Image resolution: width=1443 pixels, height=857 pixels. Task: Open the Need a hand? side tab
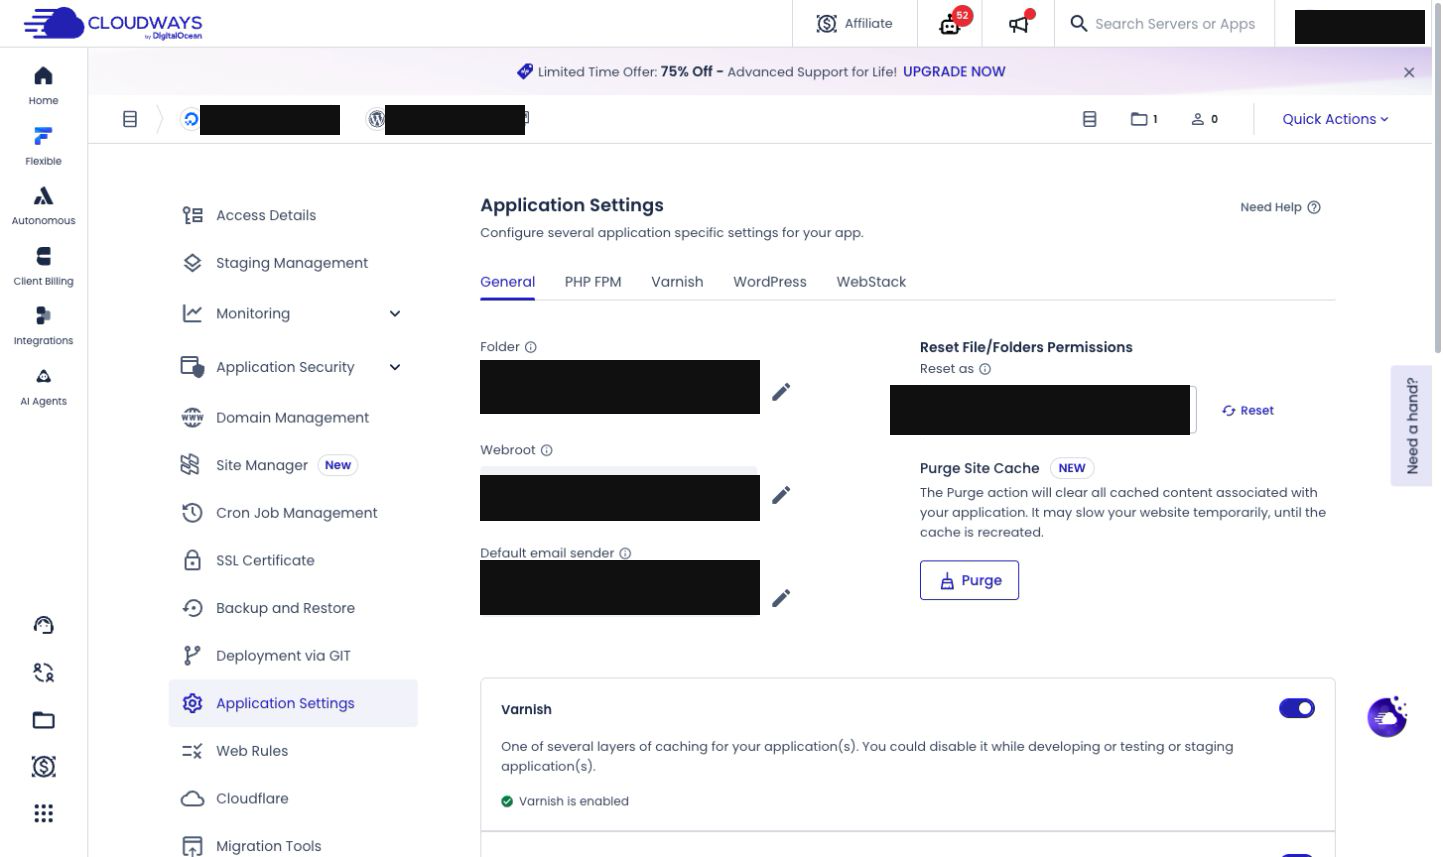(1411, 426)
